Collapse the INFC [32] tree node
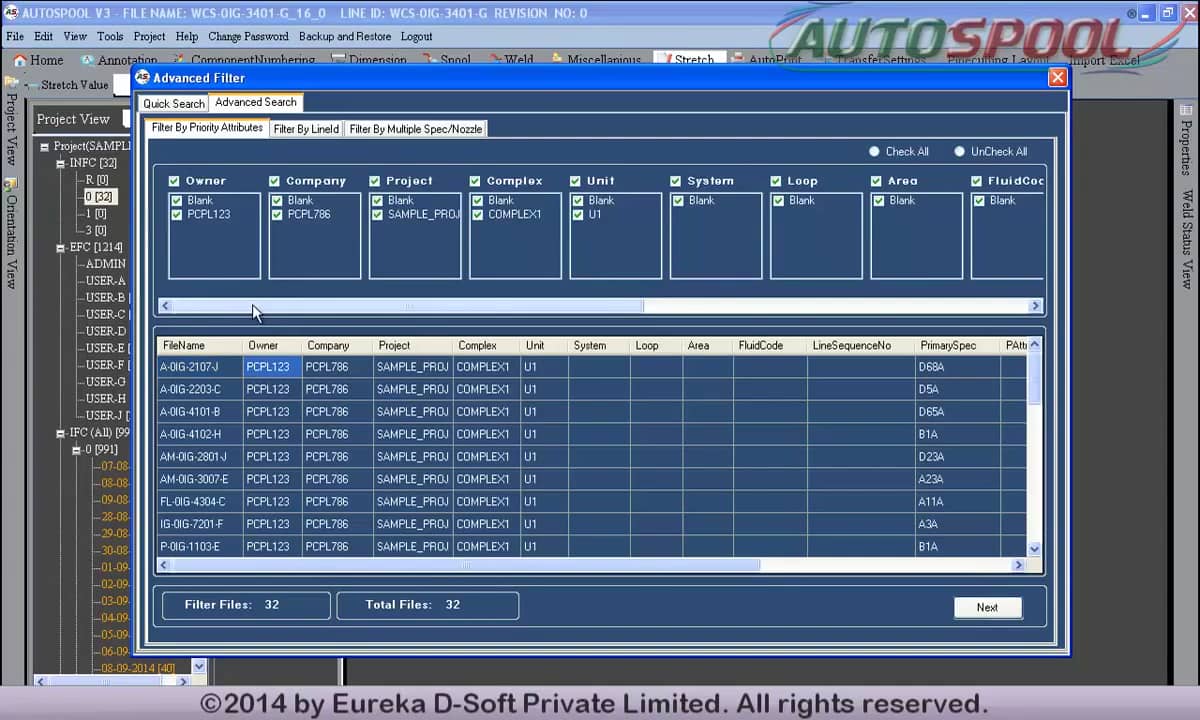 coord(61,163)
